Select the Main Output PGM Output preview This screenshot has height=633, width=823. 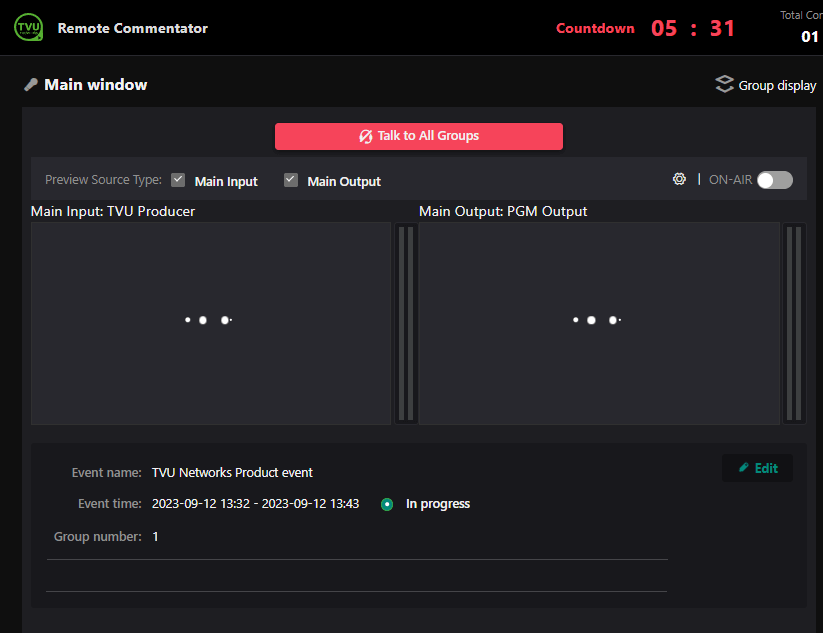point(599,323)
